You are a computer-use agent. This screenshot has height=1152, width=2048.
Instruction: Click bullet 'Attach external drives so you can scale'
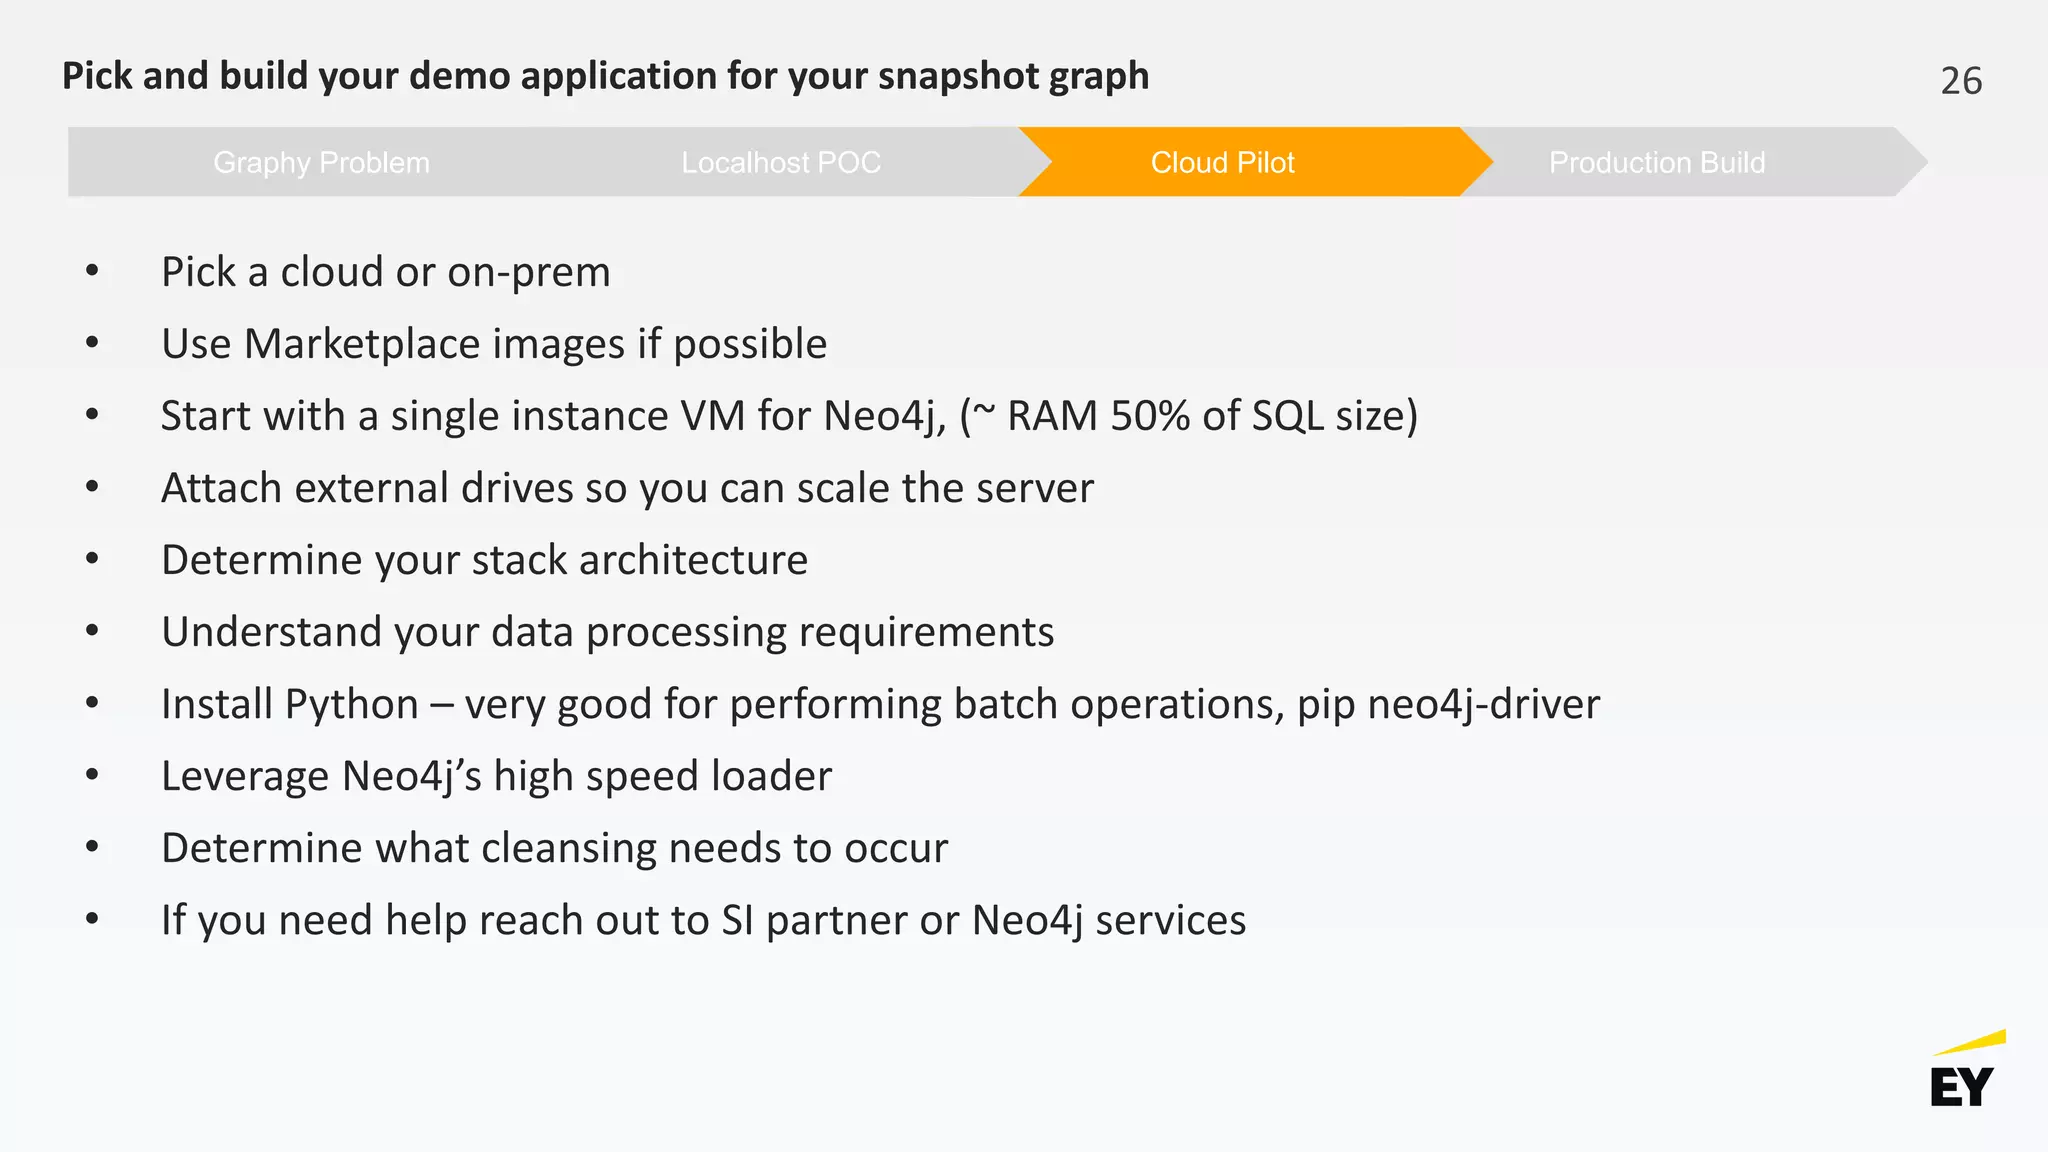pyautogui.click(x=627, y=489)
